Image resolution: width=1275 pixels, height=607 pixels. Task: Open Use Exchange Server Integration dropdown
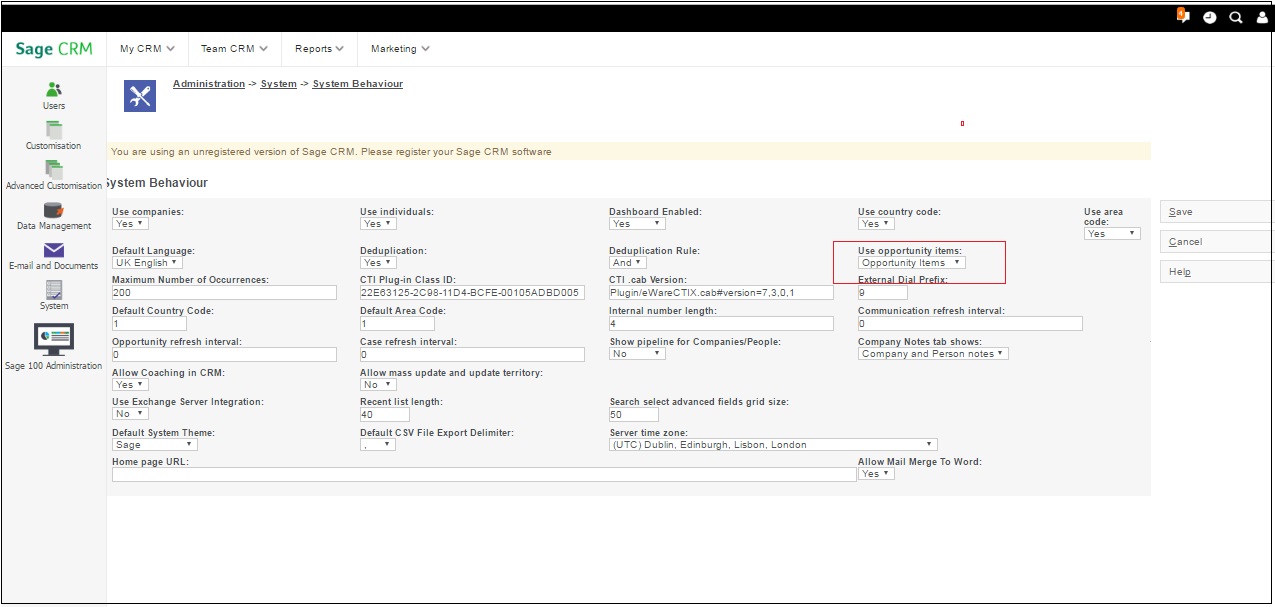(129, 414)
